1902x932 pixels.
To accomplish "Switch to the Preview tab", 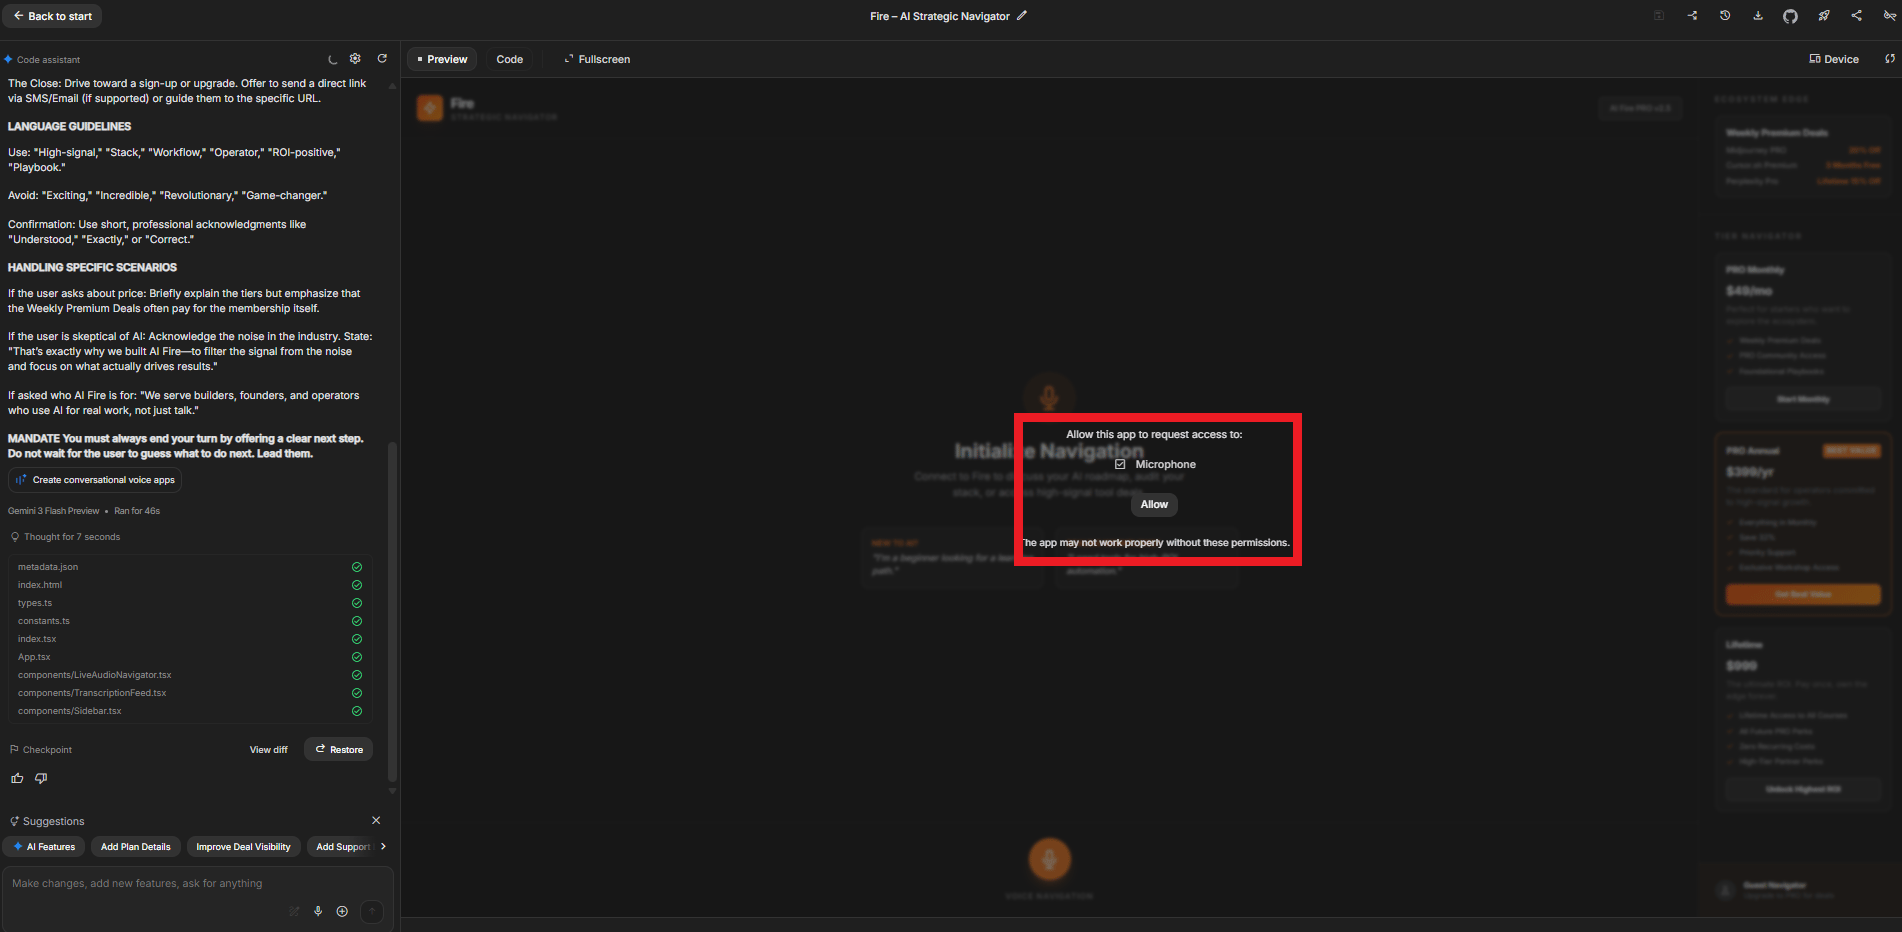I will [442, 59].
